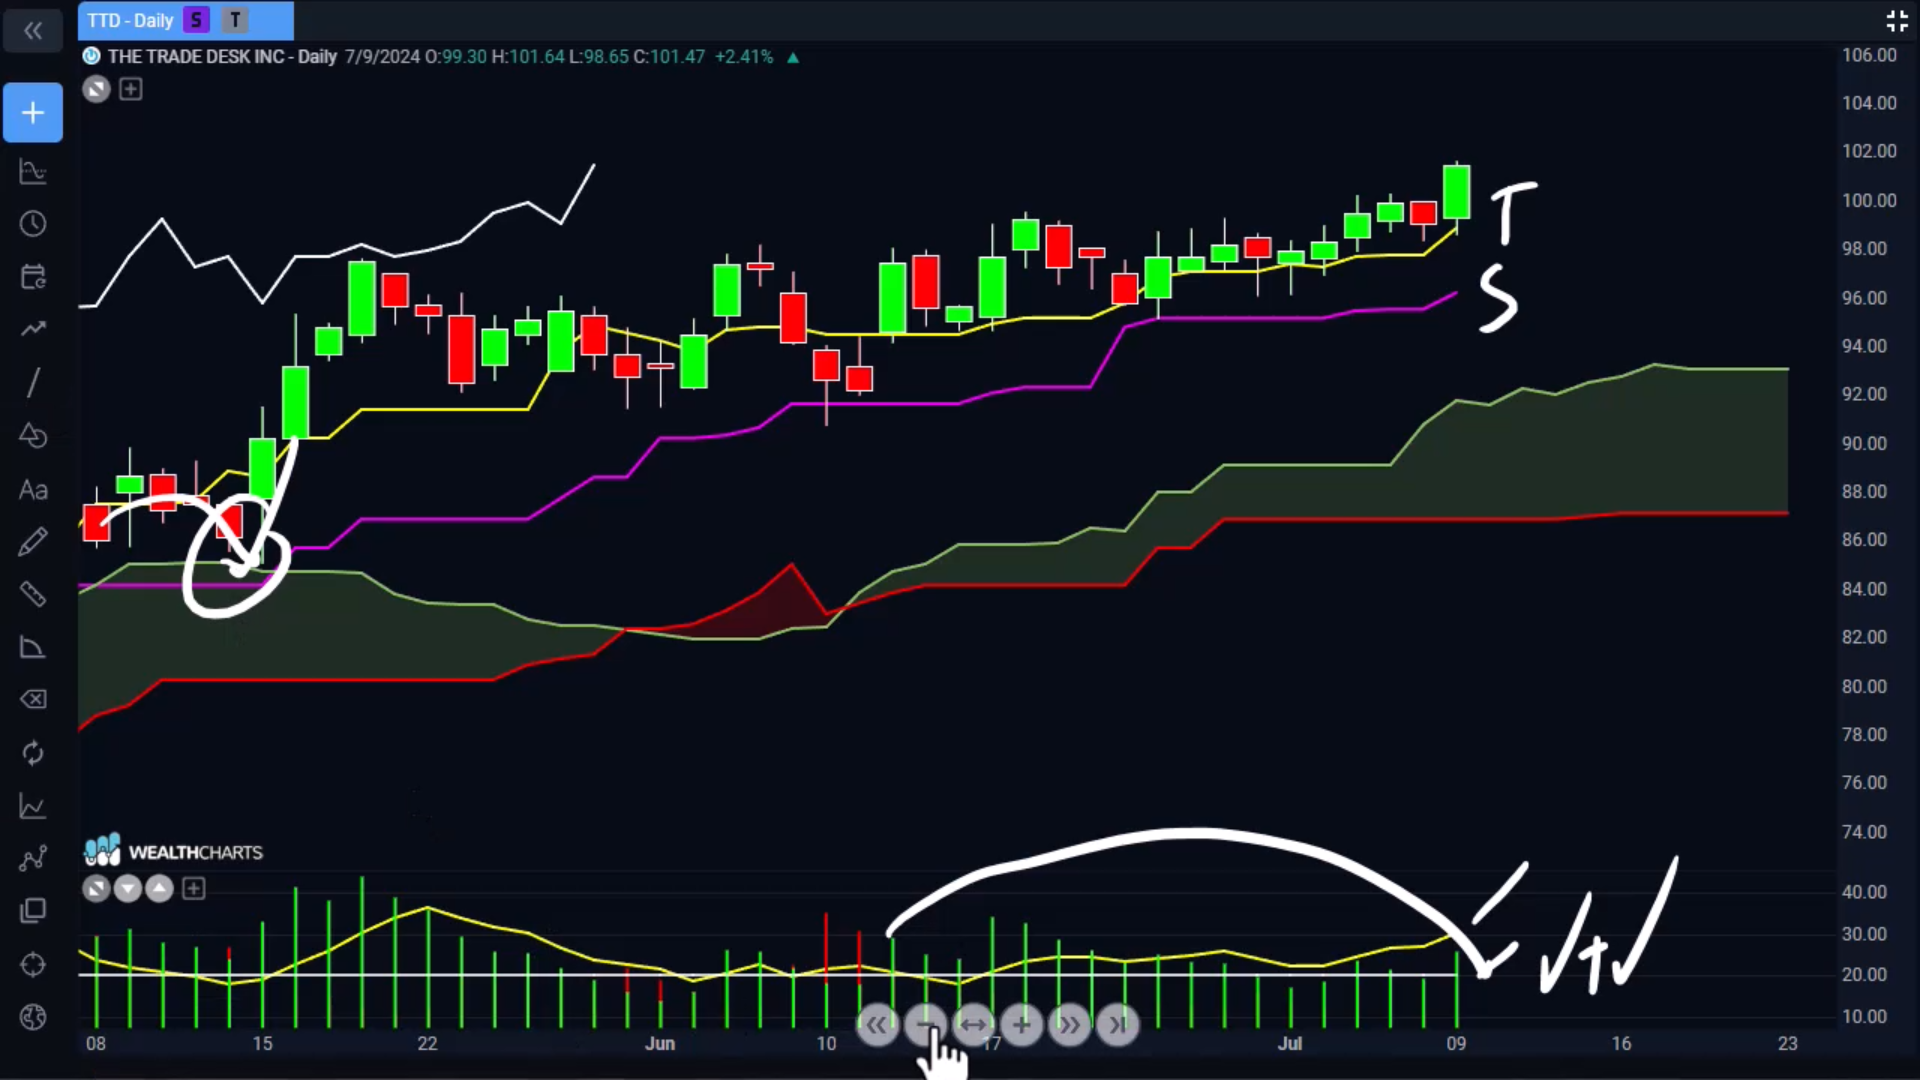The width and height of the screenshot is (1920, 1080).
Task: Add indicator to main chart pane
Action: point(131,90)
